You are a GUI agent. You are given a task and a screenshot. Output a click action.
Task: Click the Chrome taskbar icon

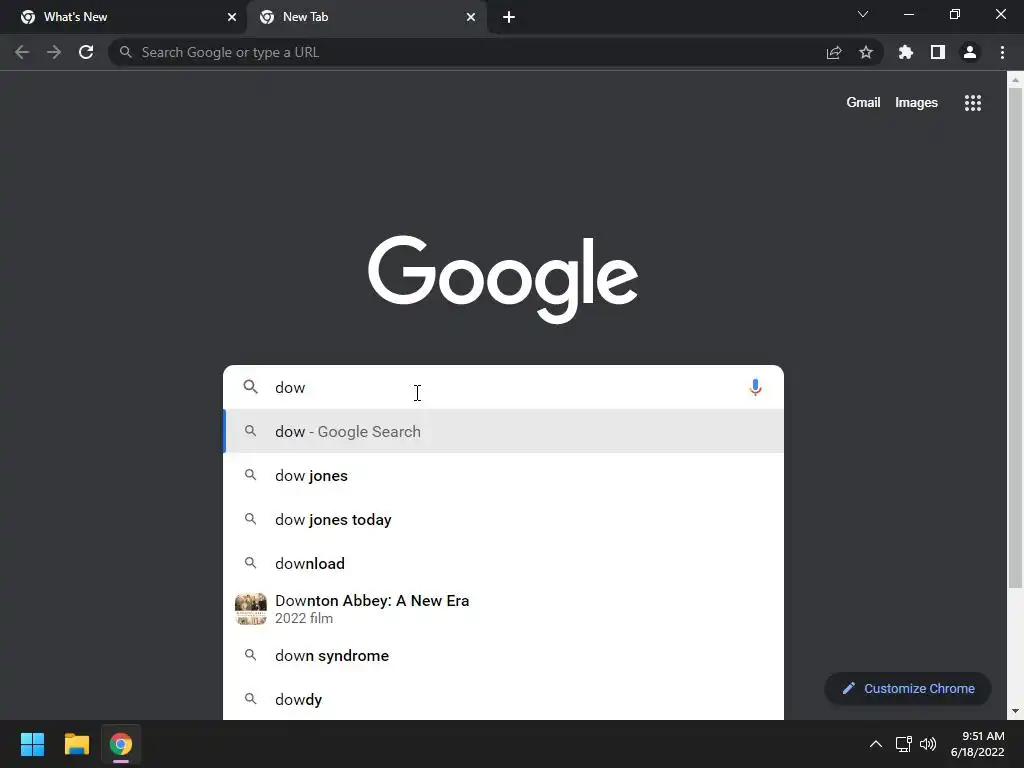121,744
